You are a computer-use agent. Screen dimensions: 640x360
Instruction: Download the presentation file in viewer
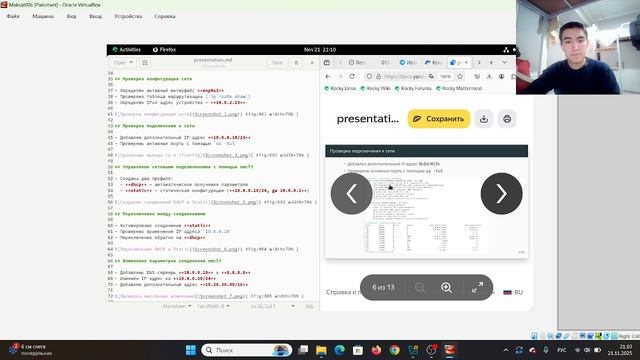[484, 119]
